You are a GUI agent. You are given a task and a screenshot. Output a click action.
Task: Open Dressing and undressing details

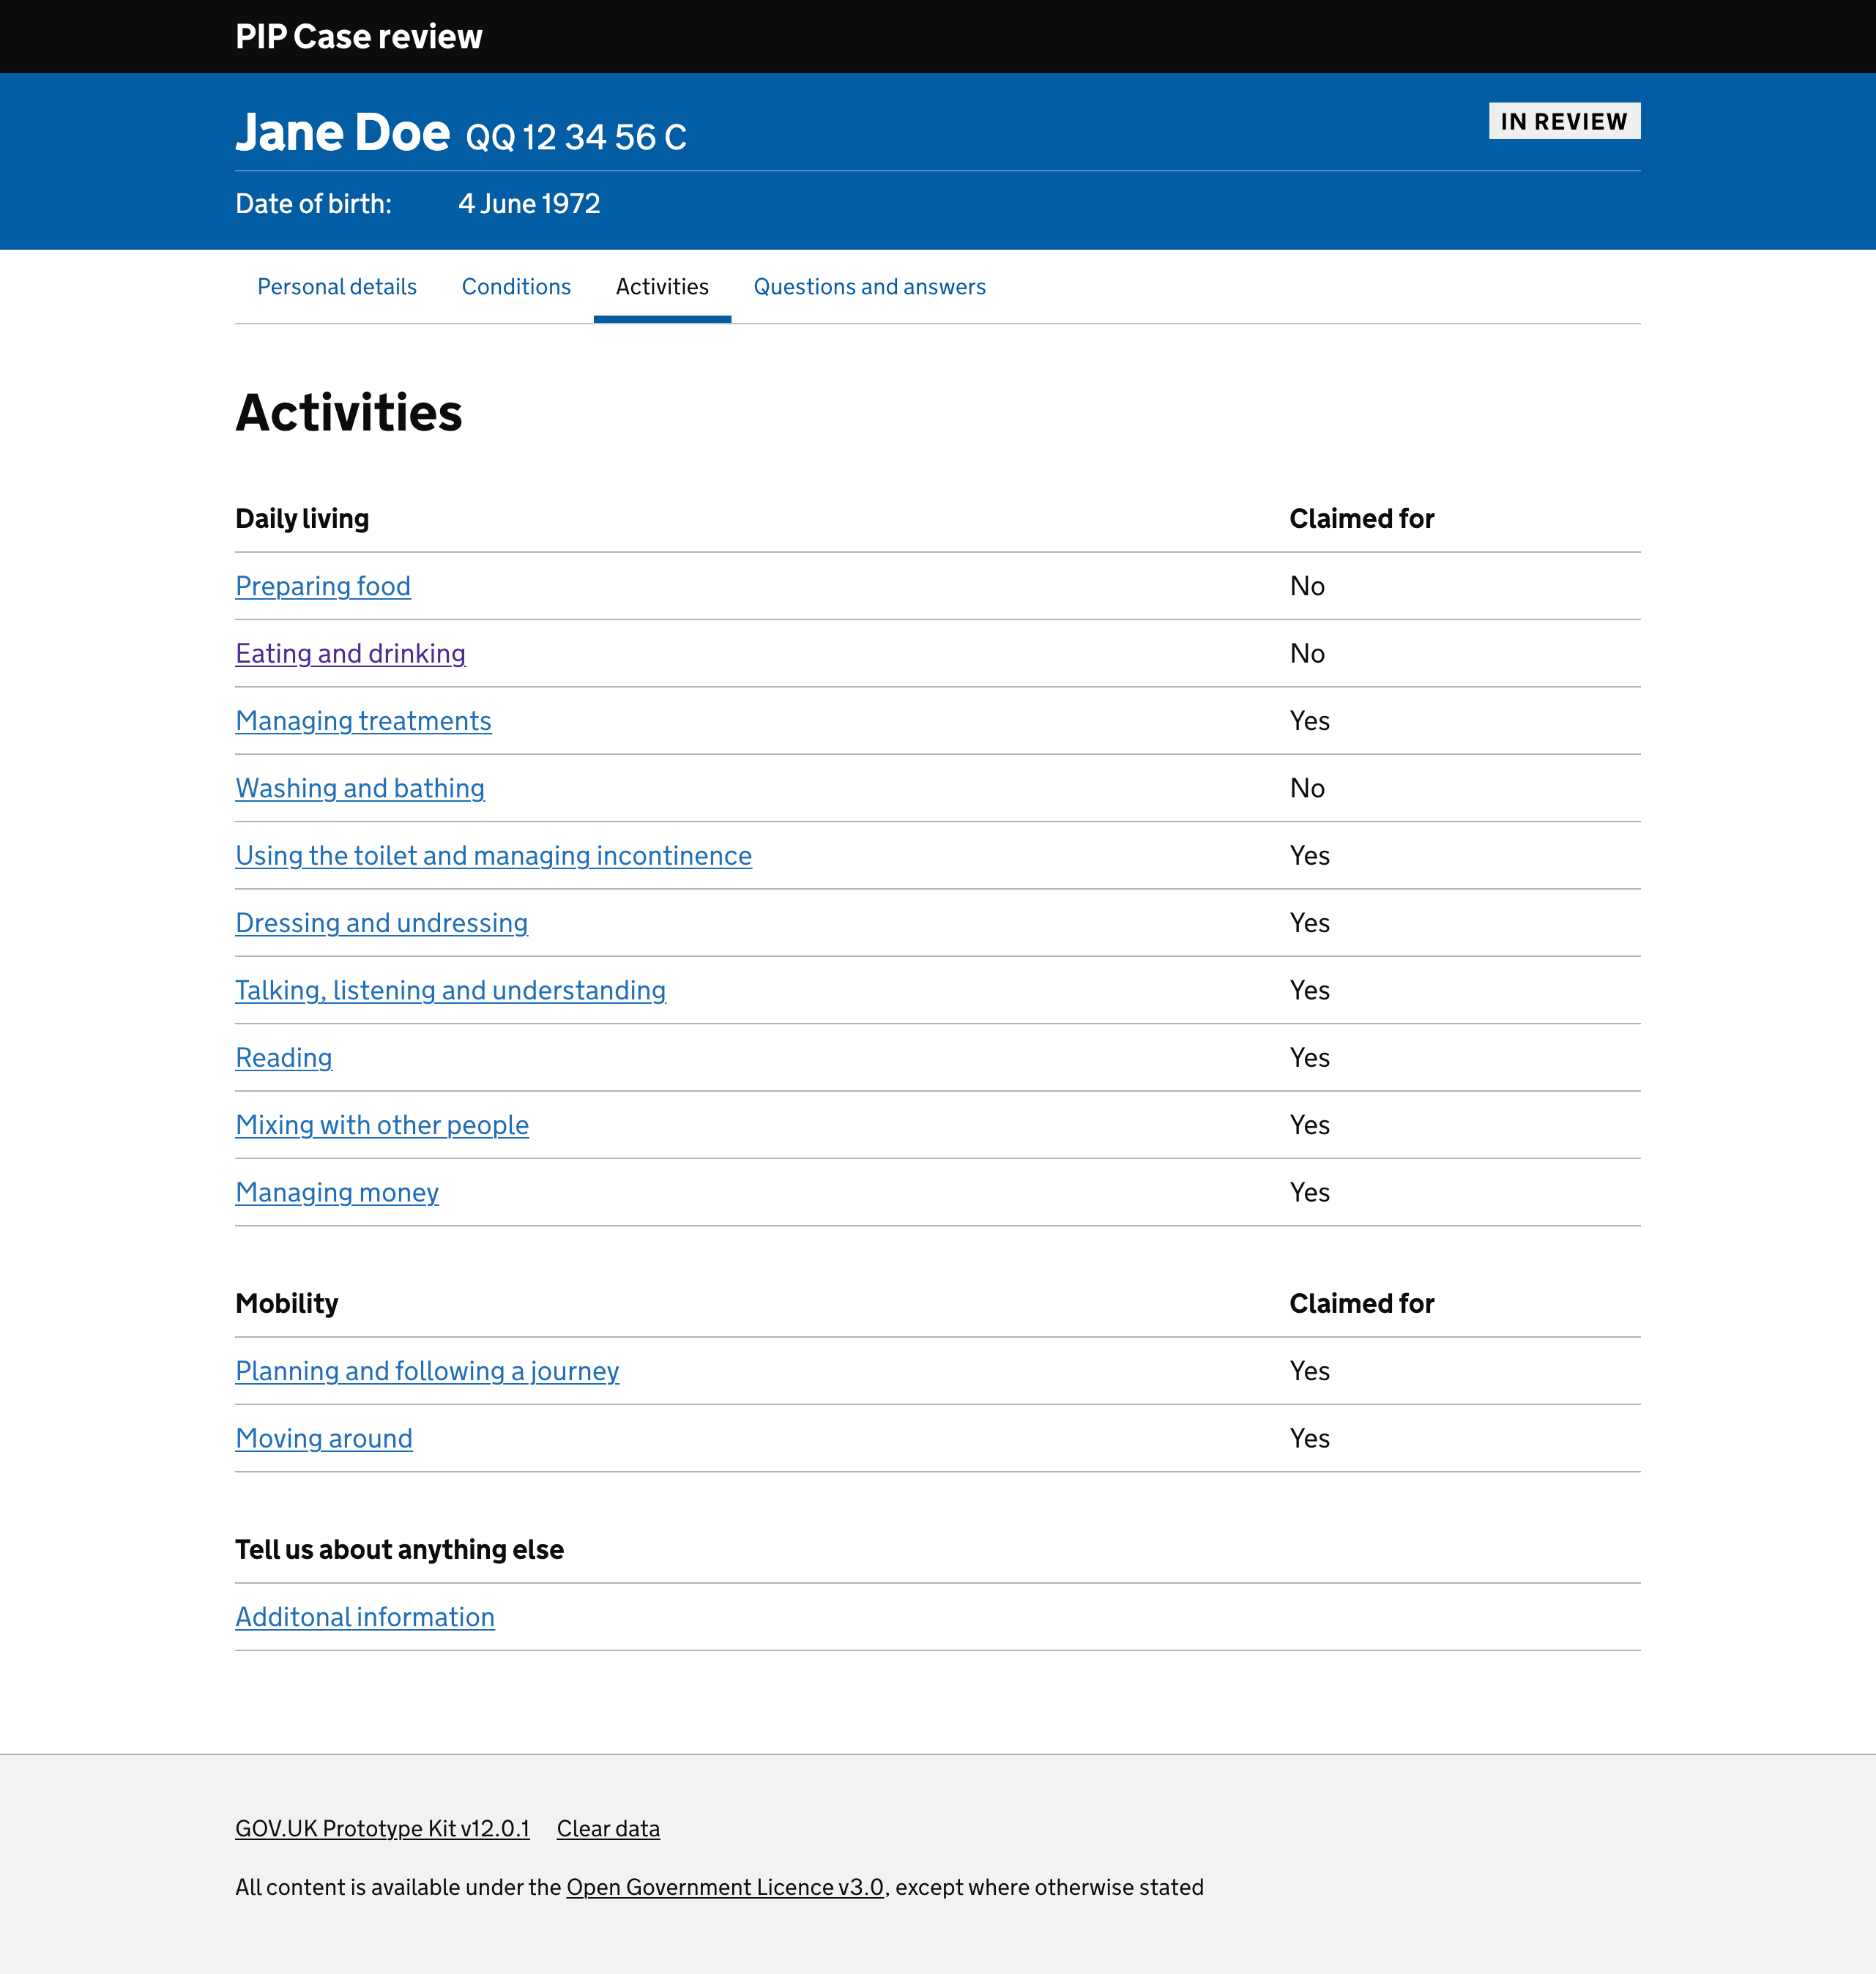[x=381, y=923]
